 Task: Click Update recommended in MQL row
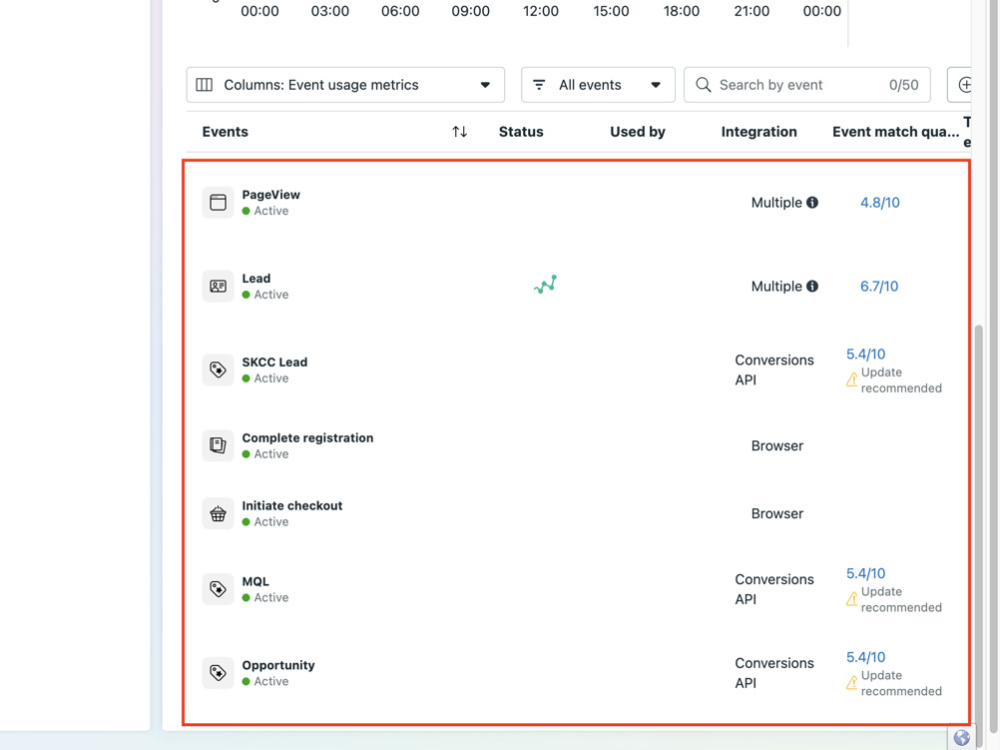click(901, 599)
